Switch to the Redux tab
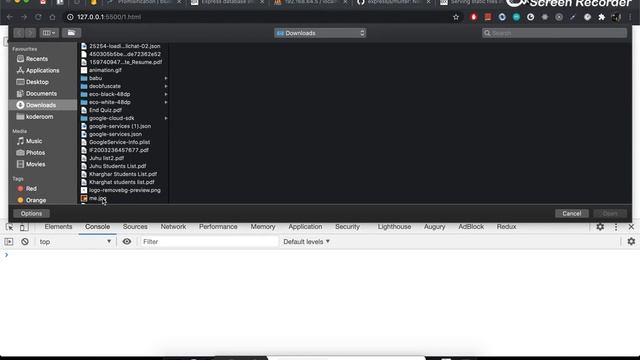640x360 pixels. 507,227
